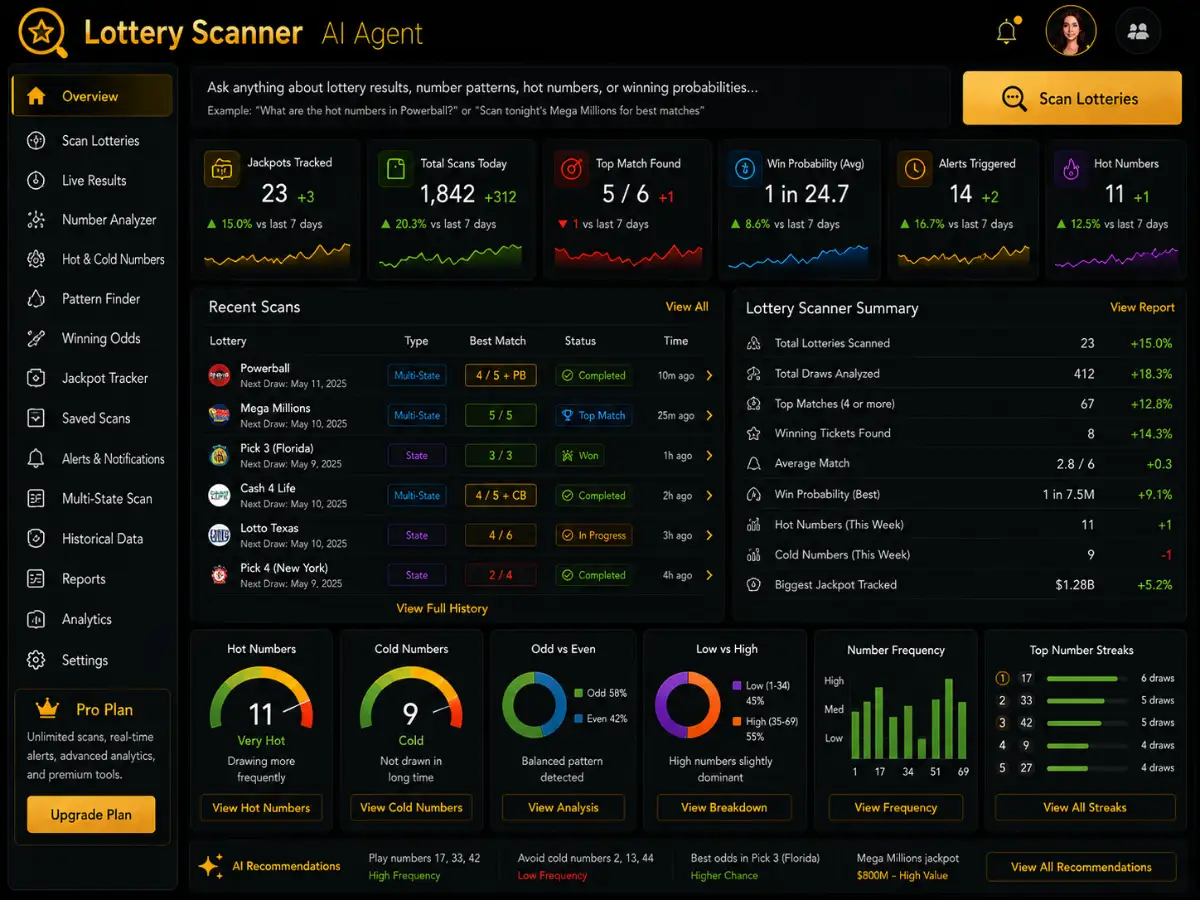This screenshot has height=900, width=1200.
Task: Click the Analytics sidebar icon
Action: (36, 619)
